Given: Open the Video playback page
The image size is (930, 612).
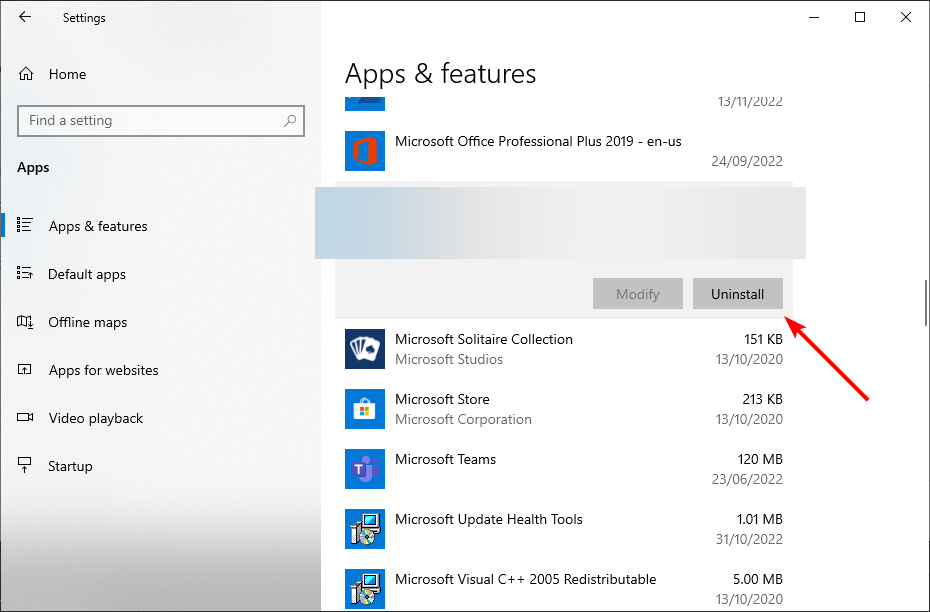Looking at the screenshot, I should point(95,418).
